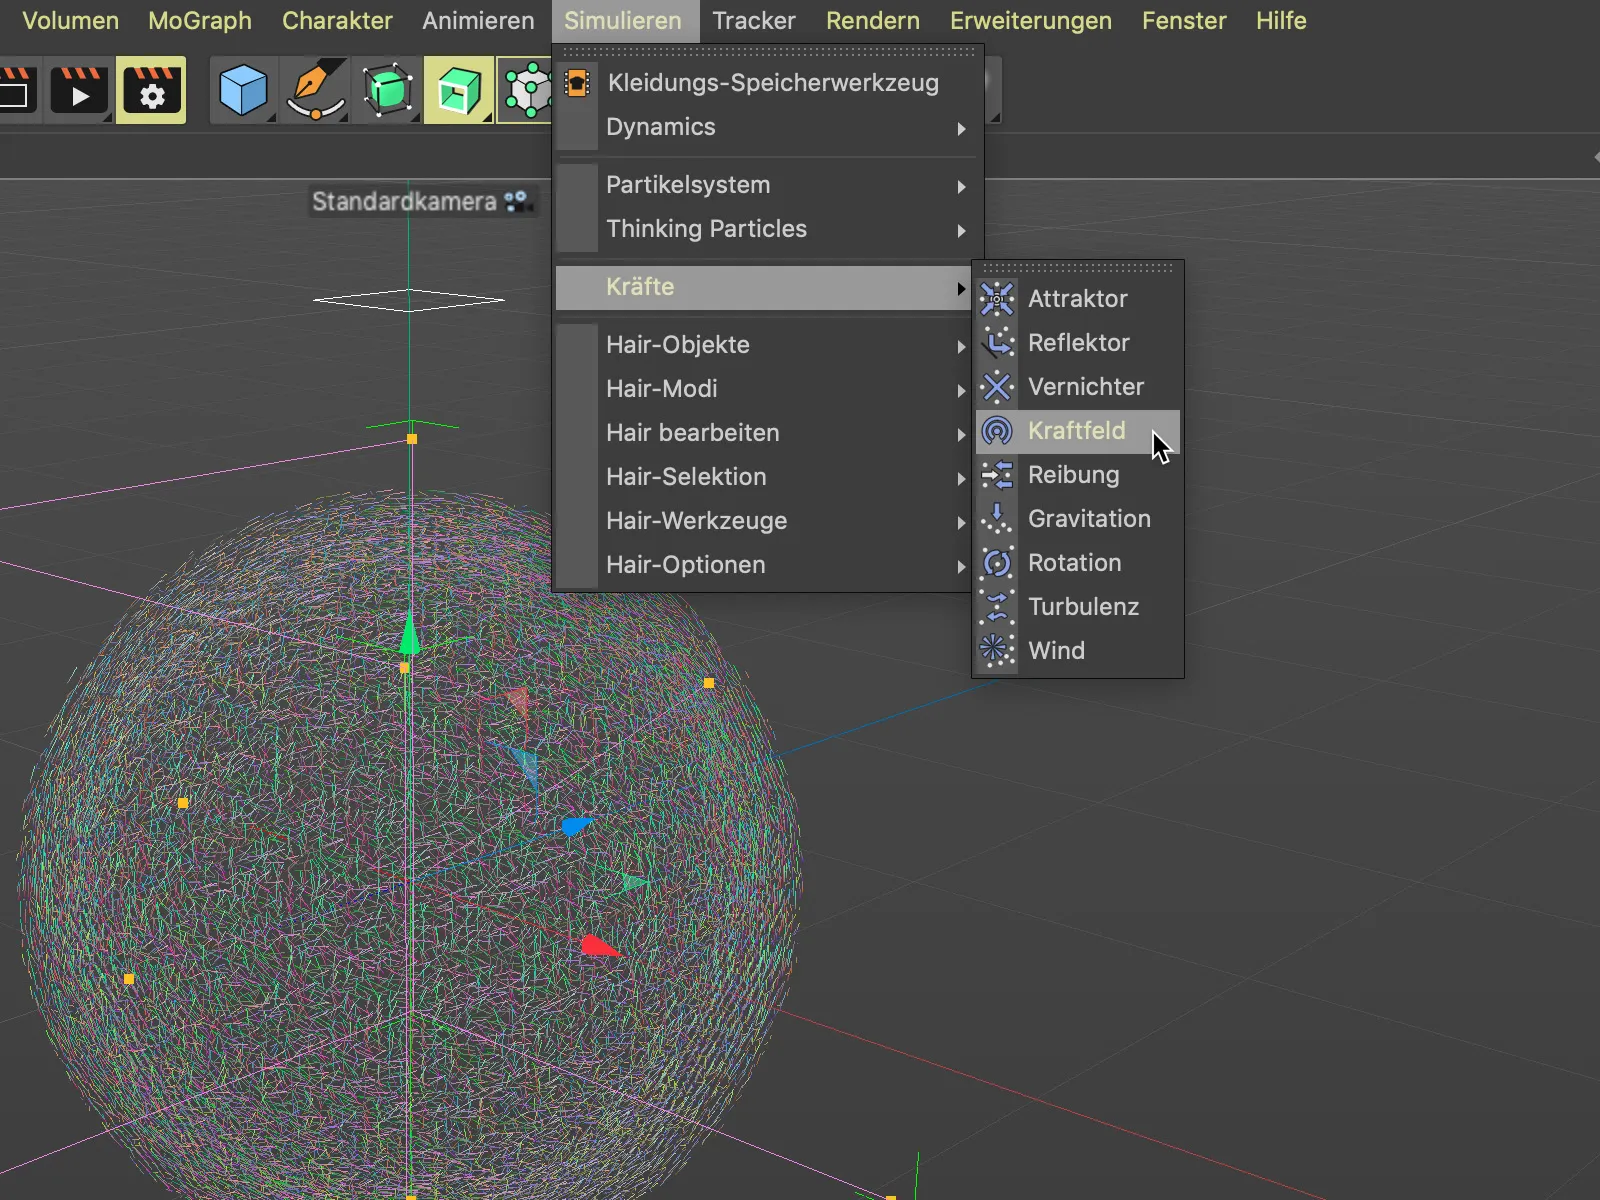
Task: Open the Fenster menu
Action: pyautogui.click(x=1184, y=21)
